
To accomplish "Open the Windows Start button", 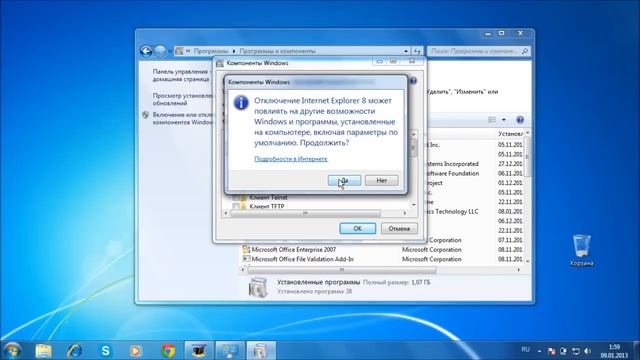I will [12, 351].
